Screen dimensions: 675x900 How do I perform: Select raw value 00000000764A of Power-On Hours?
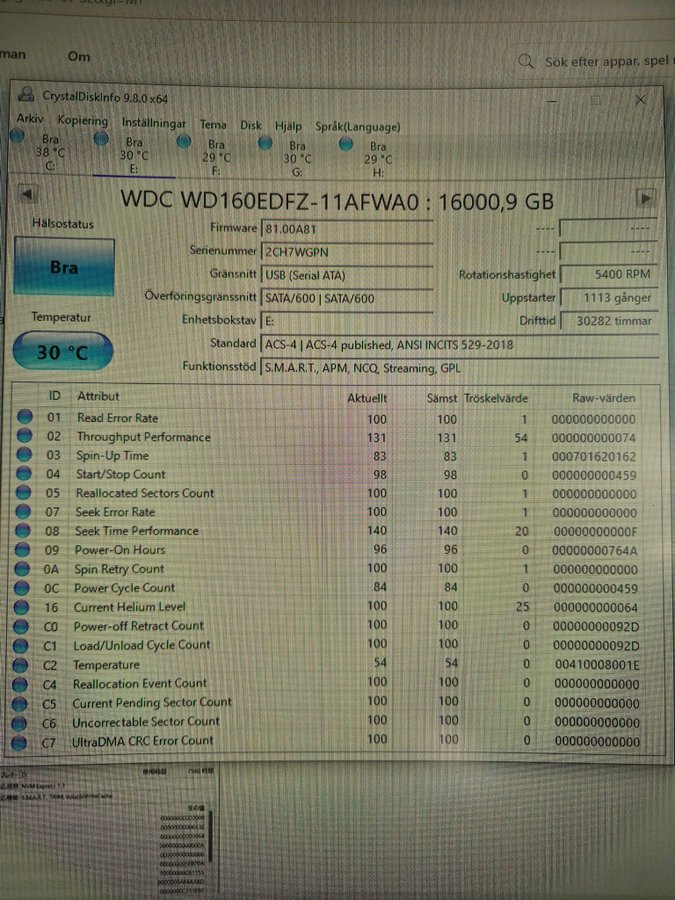coord(595,551)
